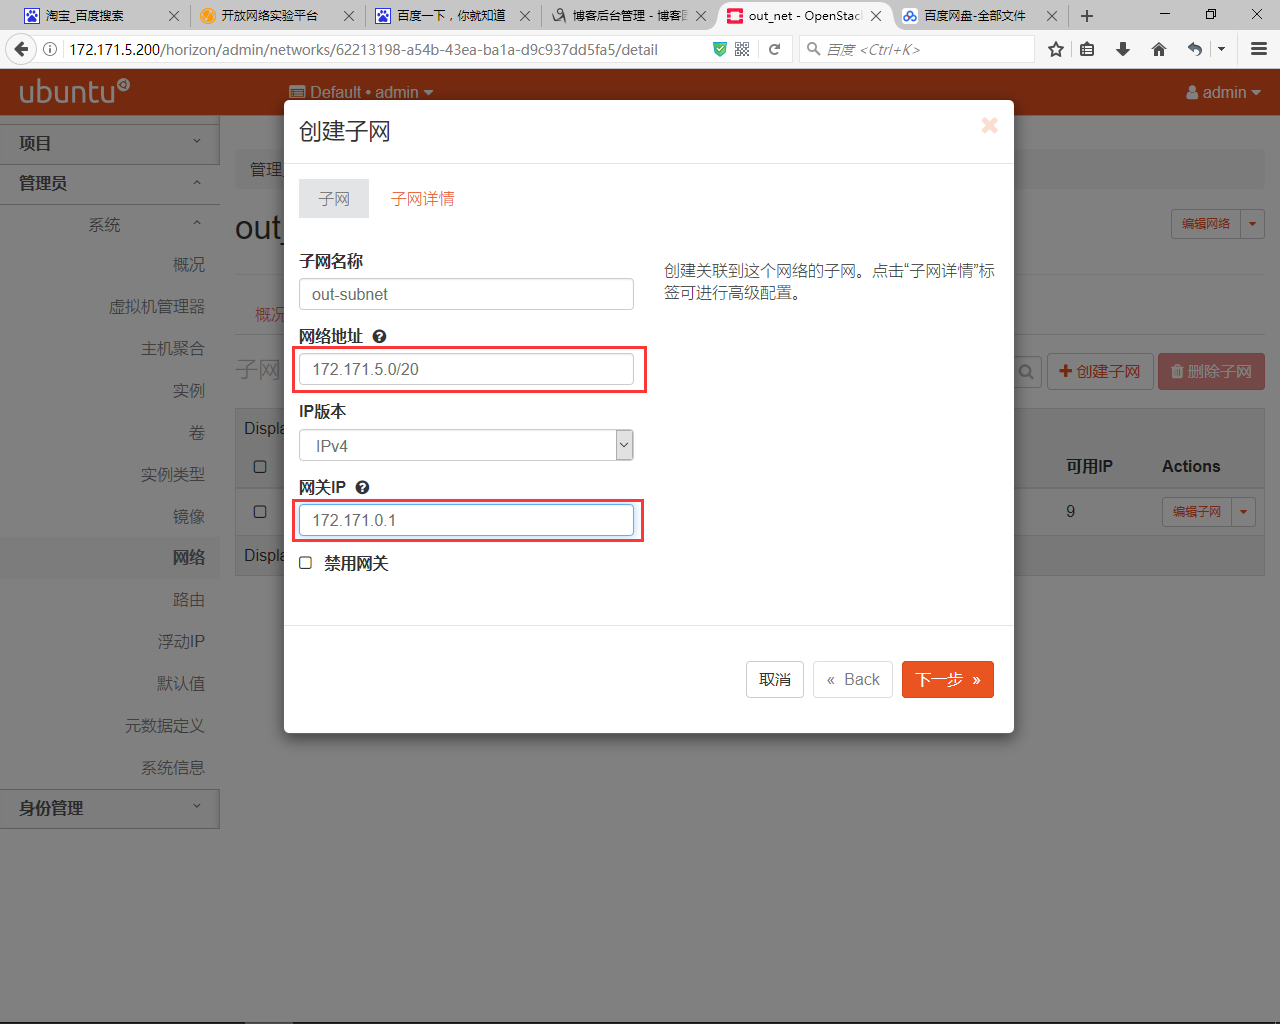
Task: Click the help icon beside 网络地址 label
Action: (379, 337)
